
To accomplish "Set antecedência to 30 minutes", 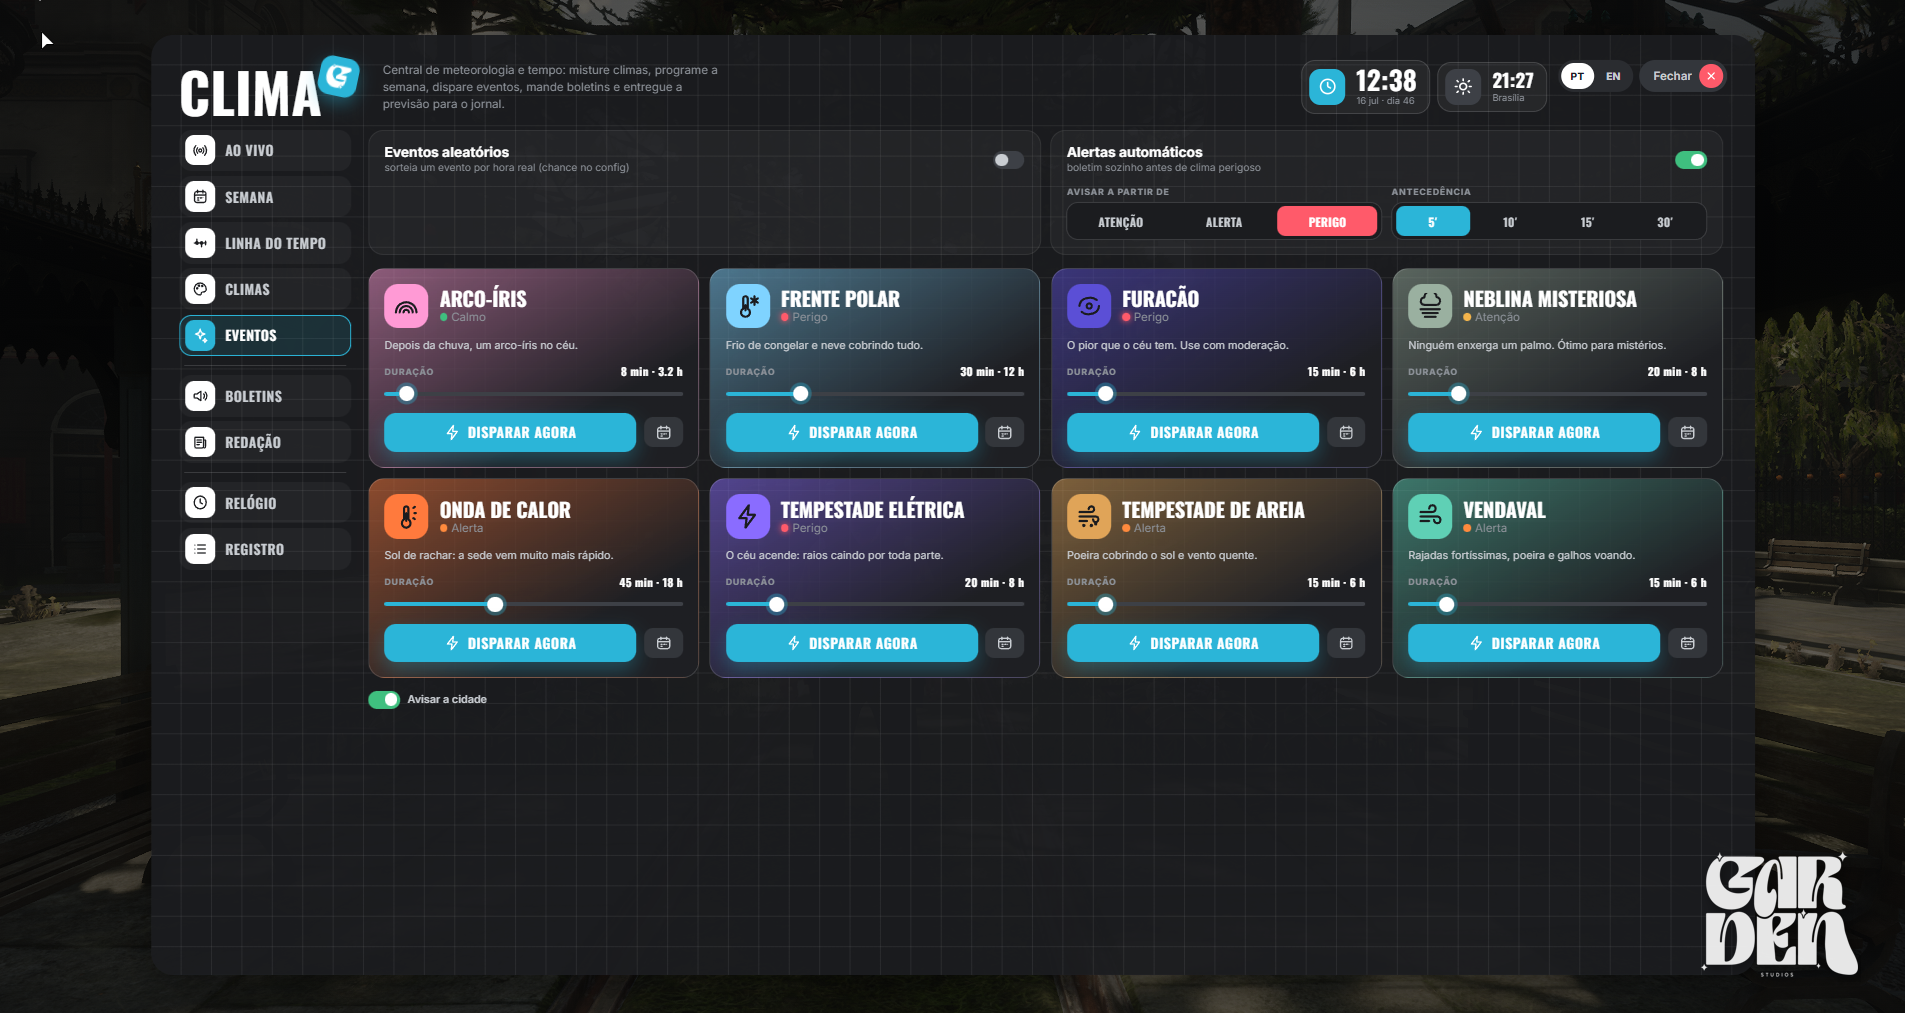I will [1665, 222].
